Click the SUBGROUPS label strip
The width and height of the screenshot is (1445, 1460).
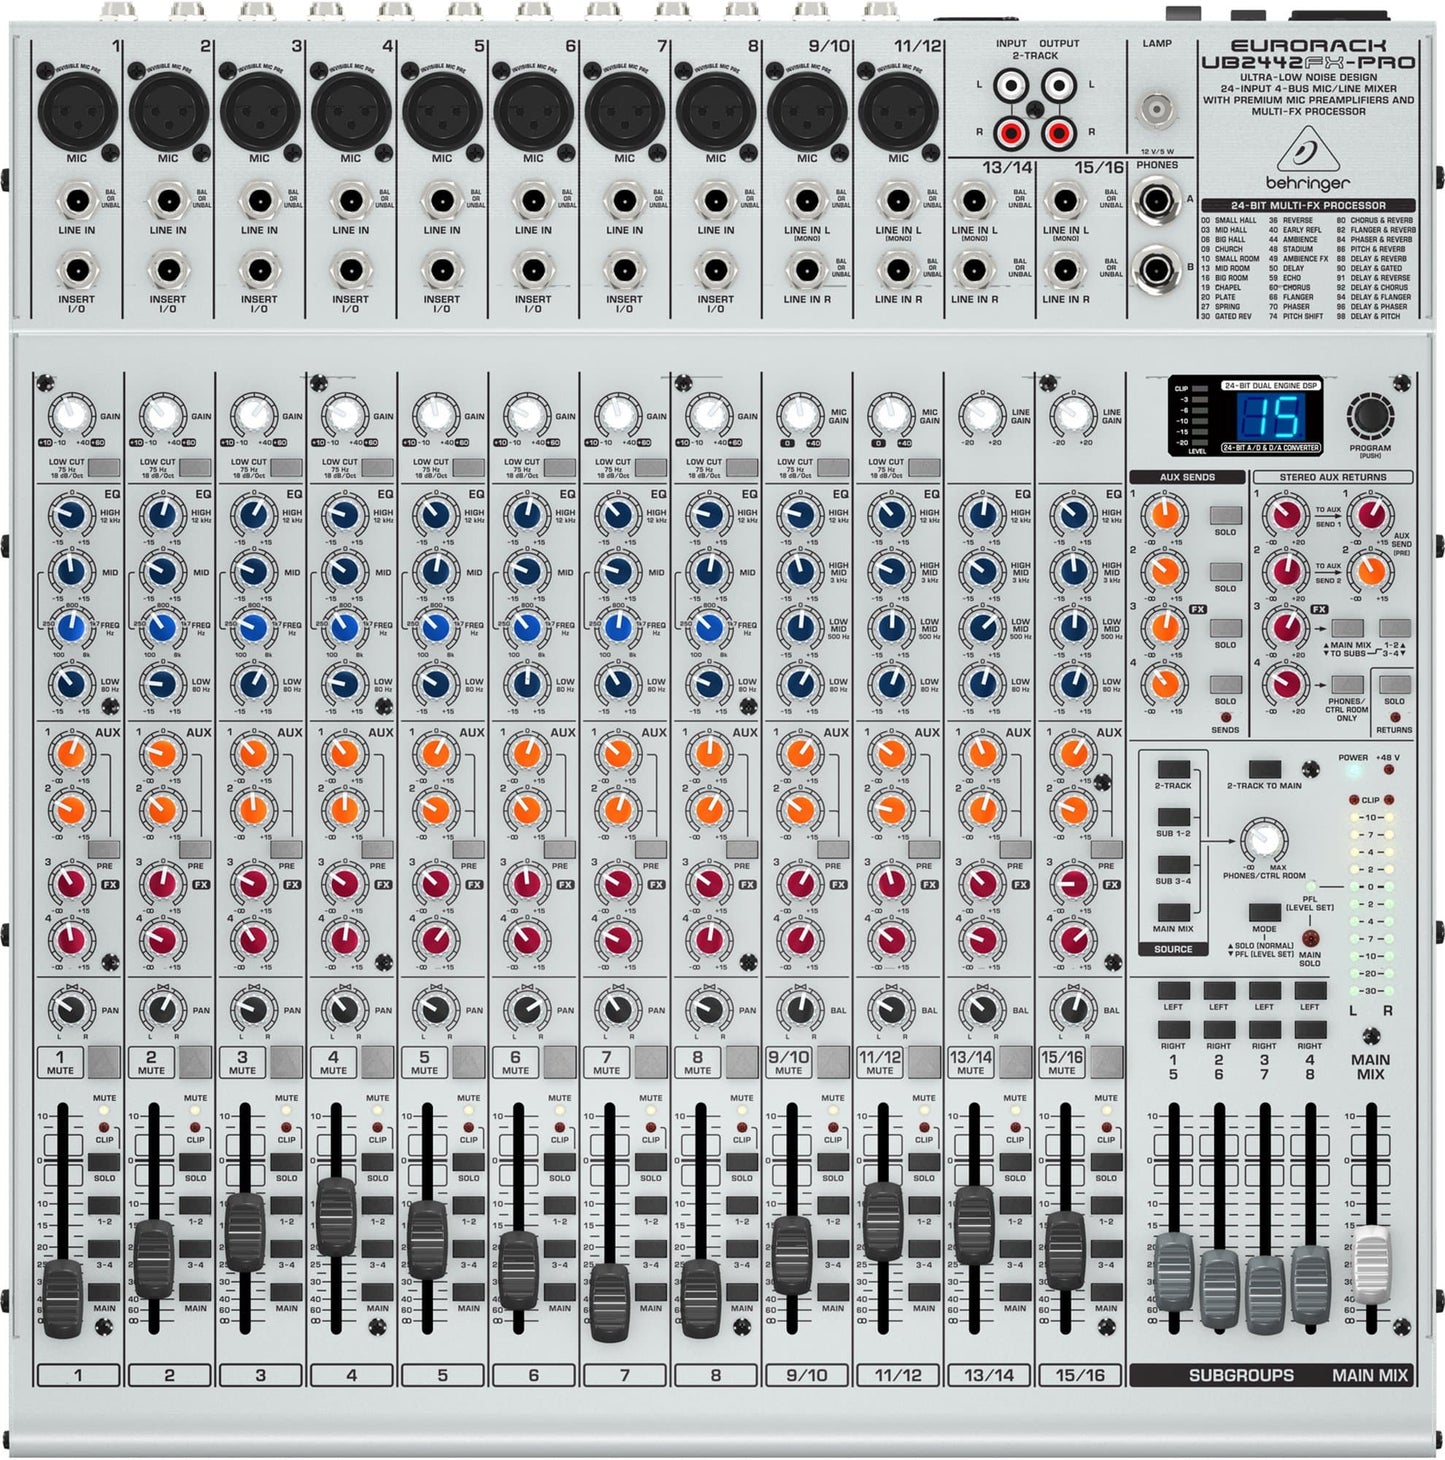point(1241,1375)
